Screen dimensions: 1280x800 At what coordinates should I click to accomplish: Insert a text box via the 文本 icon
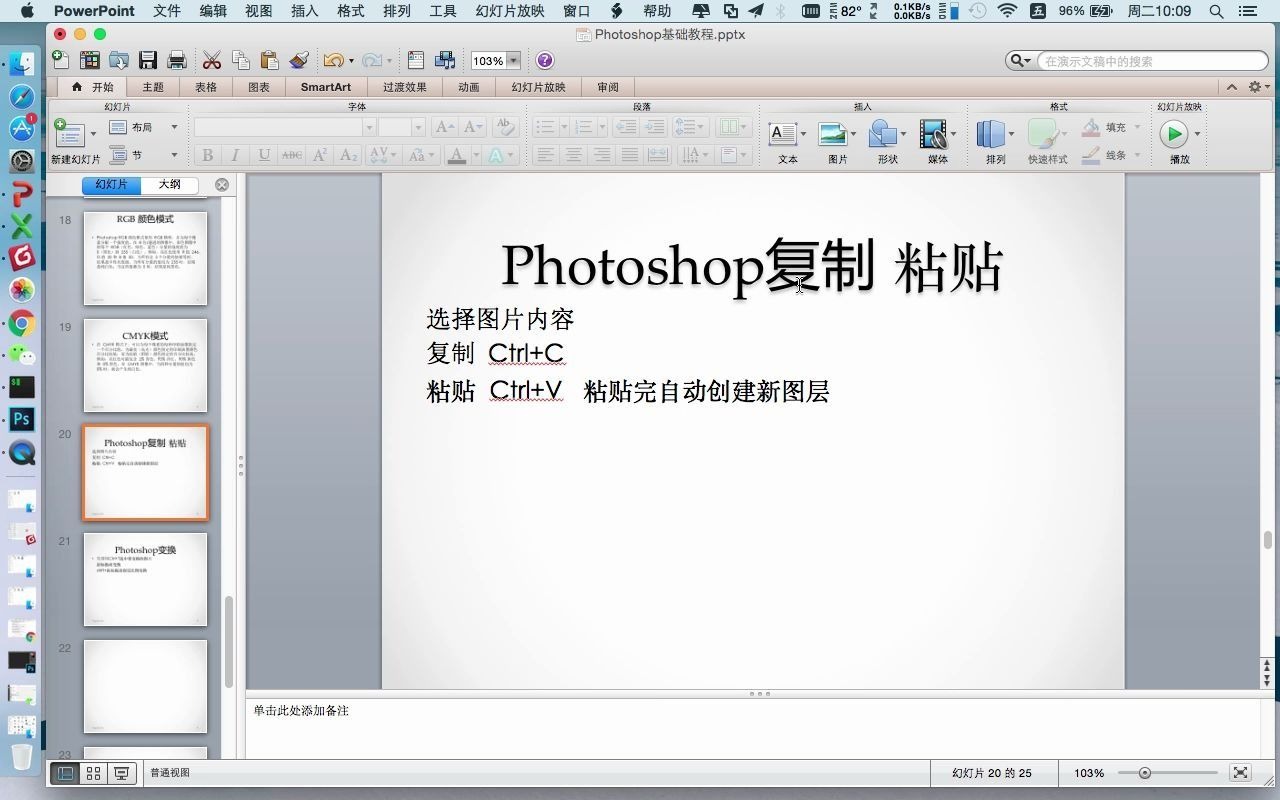tap(783, 133)
